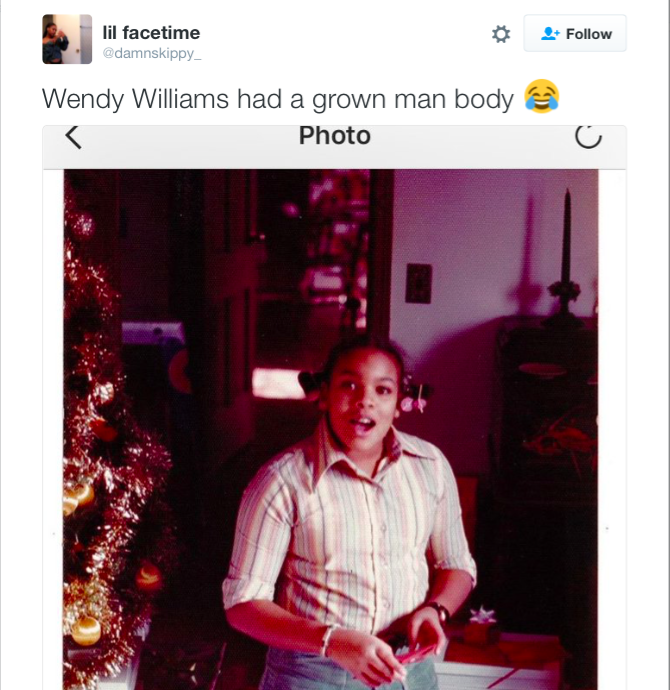Click the light switch plate in the photo

coord(418,283)
